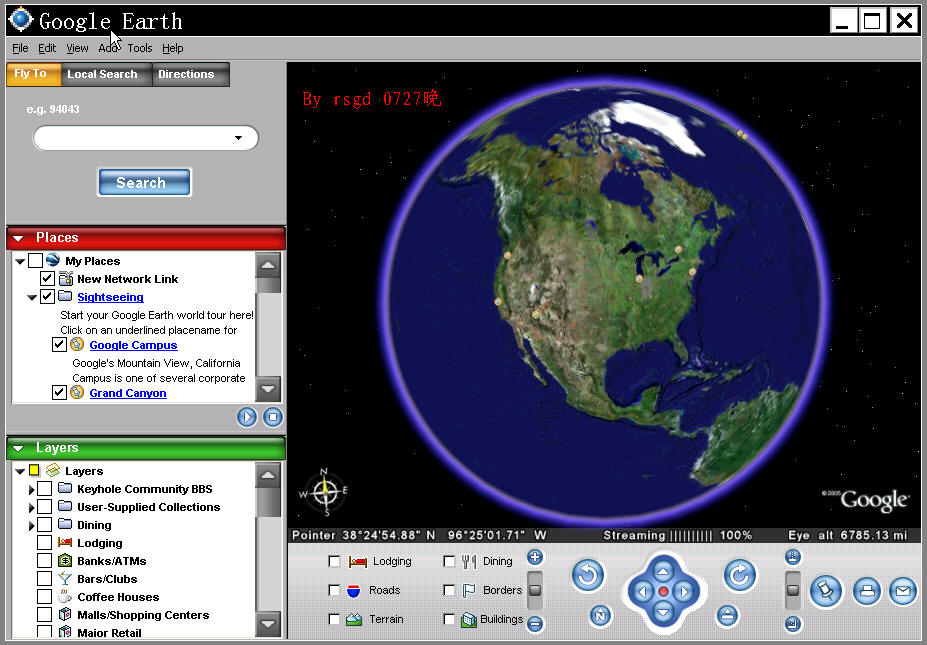
Task: Expand Keyhole Community BBS folder
Action: coord(31,490)
